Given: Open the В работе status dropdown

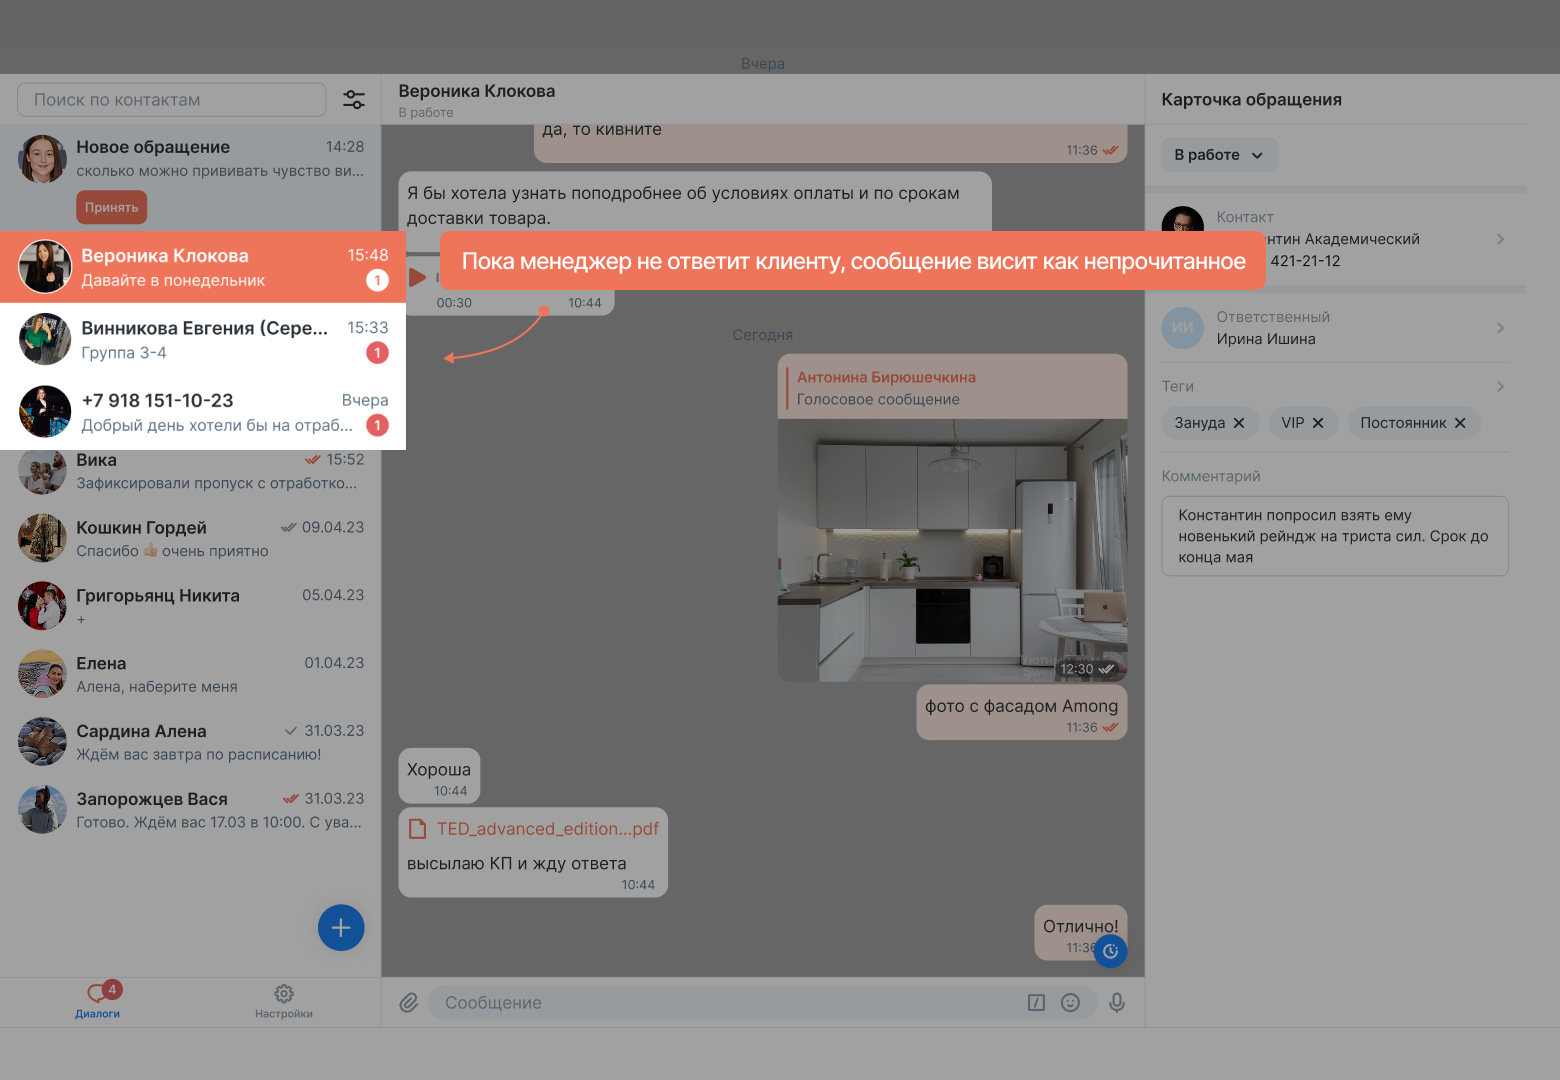Looking at the screenshot, I should tap(1219, 154).
